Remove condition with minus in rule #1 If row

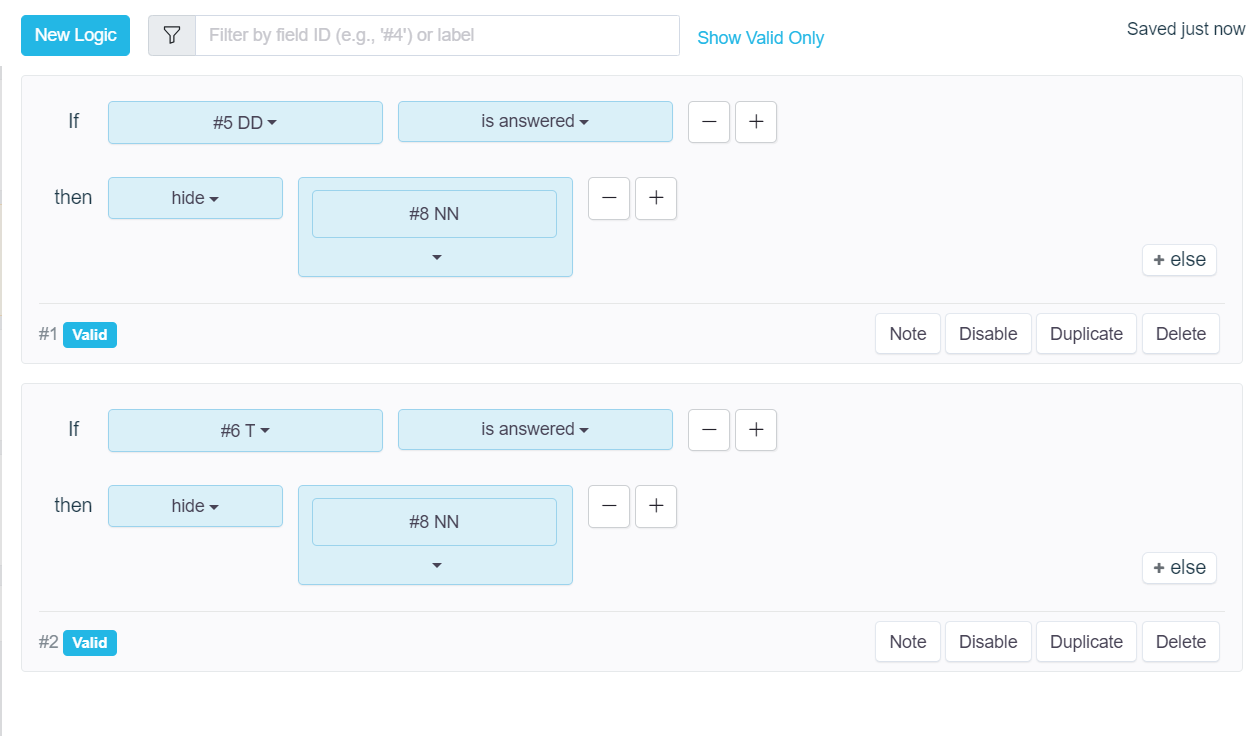coord(709,122)
